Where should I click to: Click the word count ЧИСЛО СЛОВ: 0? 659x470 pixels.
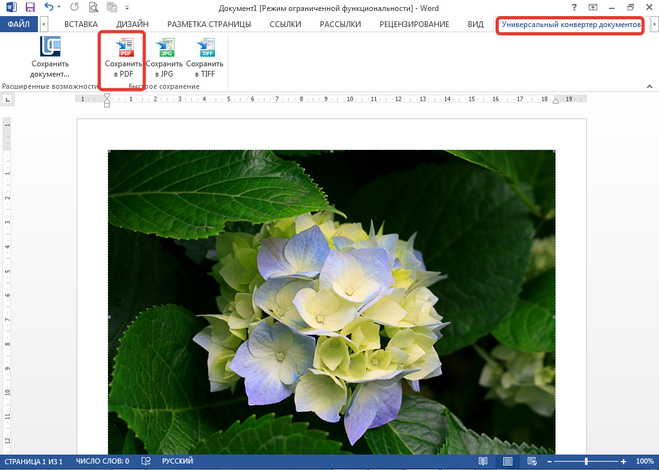(x=103, y=462)
